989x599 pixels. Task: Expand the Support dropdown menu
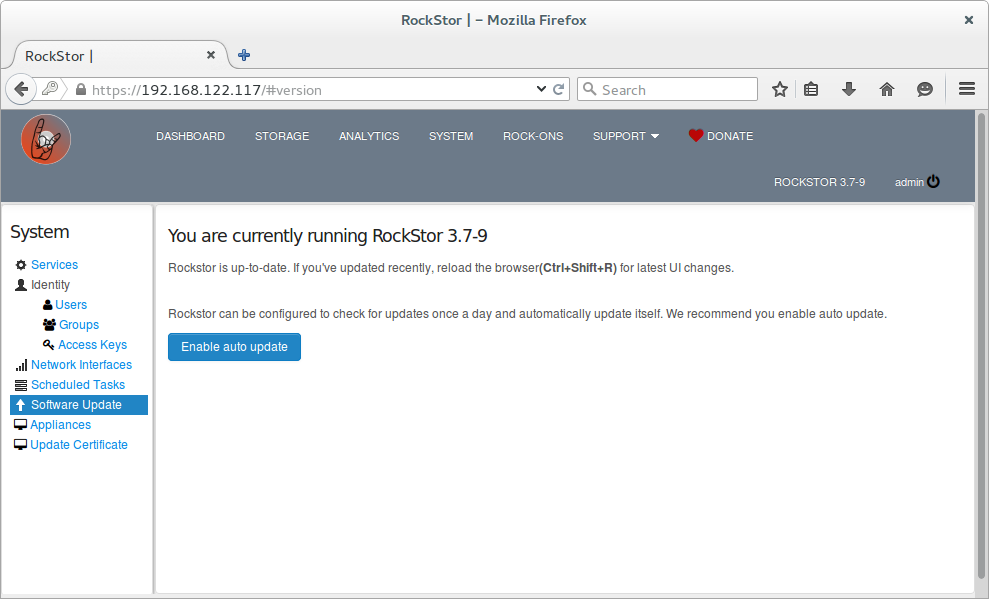(626, 136)
